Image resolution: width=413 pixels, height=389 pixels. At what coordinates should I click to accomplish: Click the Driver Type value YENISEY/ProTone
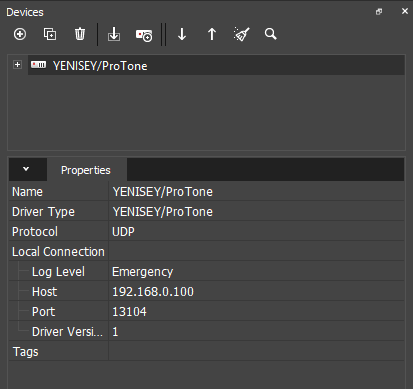click(163, 212)
